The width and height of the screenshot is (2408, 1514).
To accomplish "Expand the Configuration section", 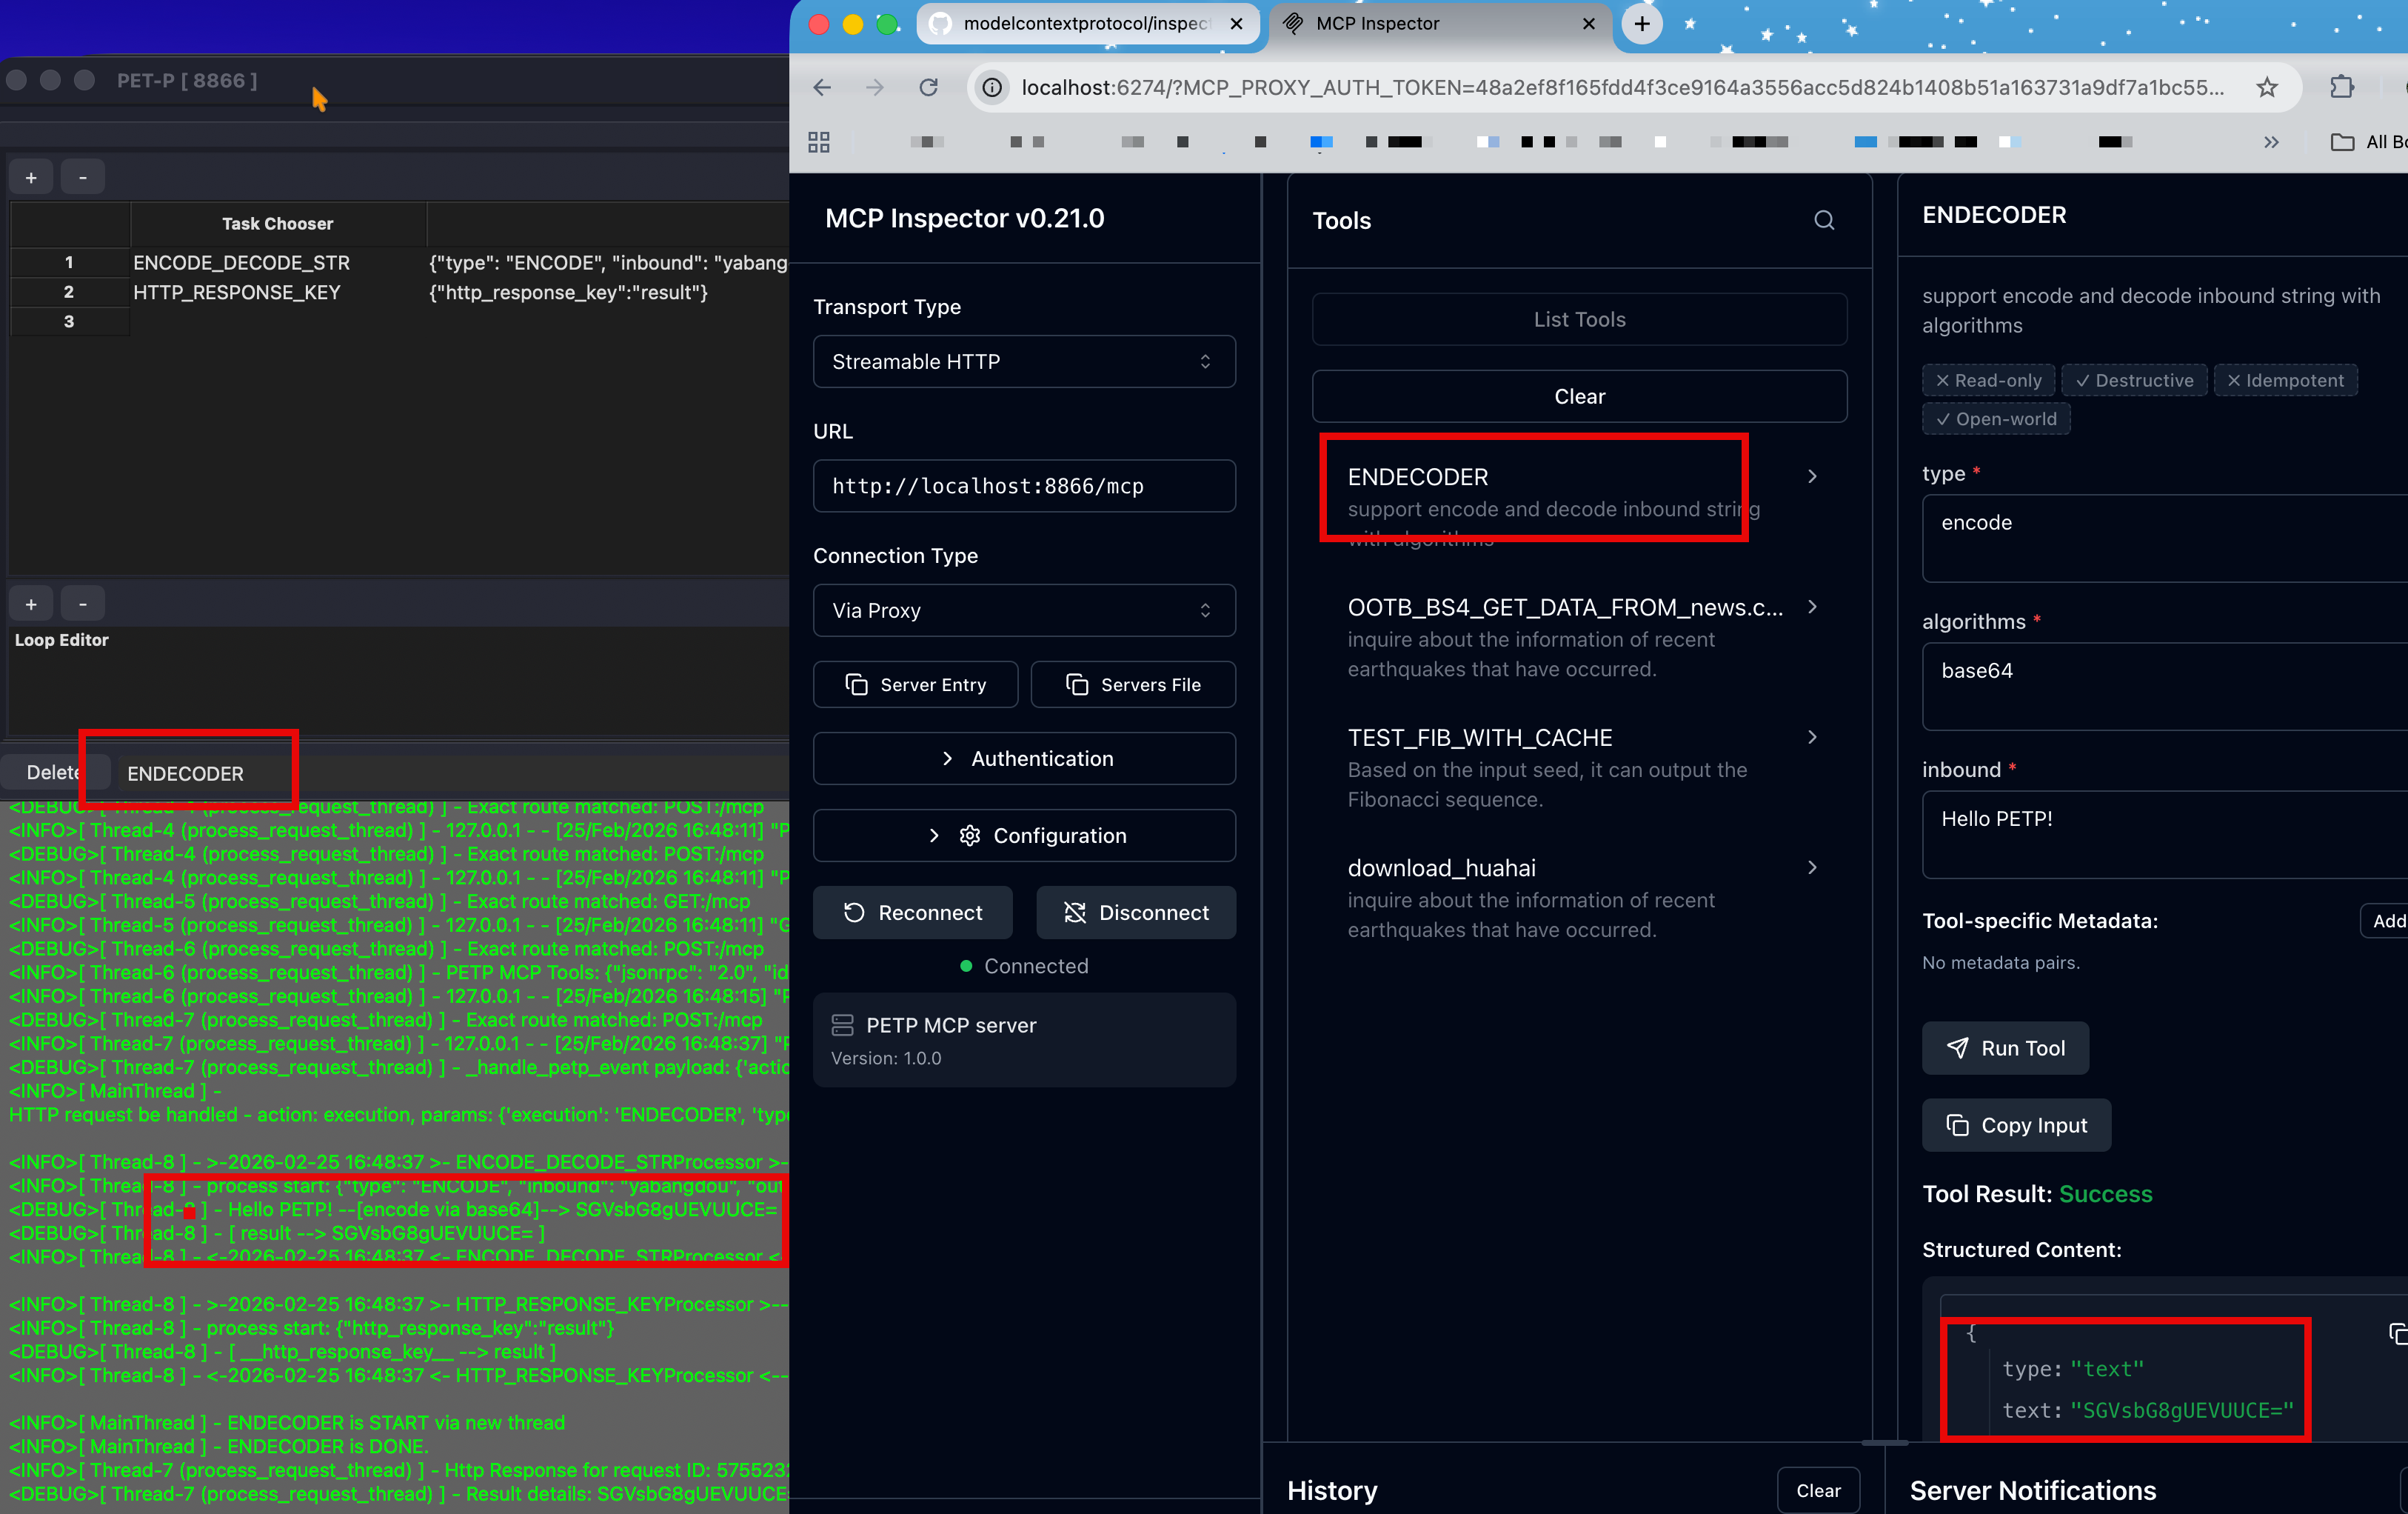I will (1023, 835).
